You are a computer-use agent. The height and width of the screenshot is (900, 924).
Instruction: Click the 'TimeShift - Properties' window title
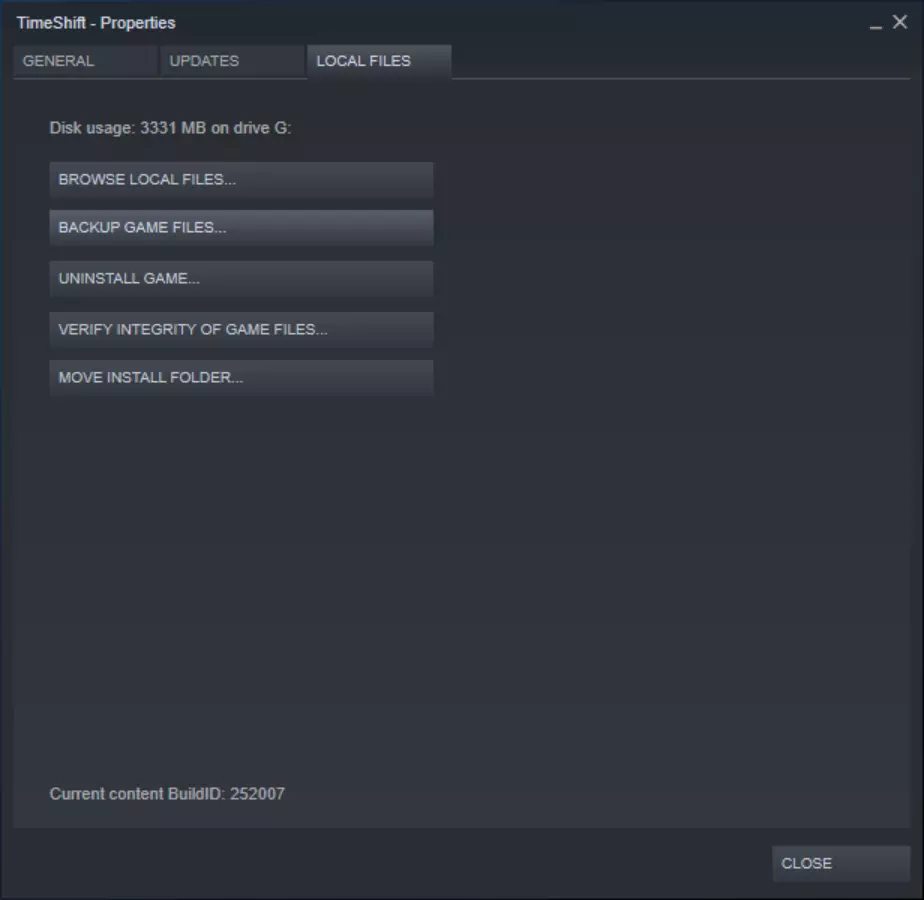click(96, 23)
